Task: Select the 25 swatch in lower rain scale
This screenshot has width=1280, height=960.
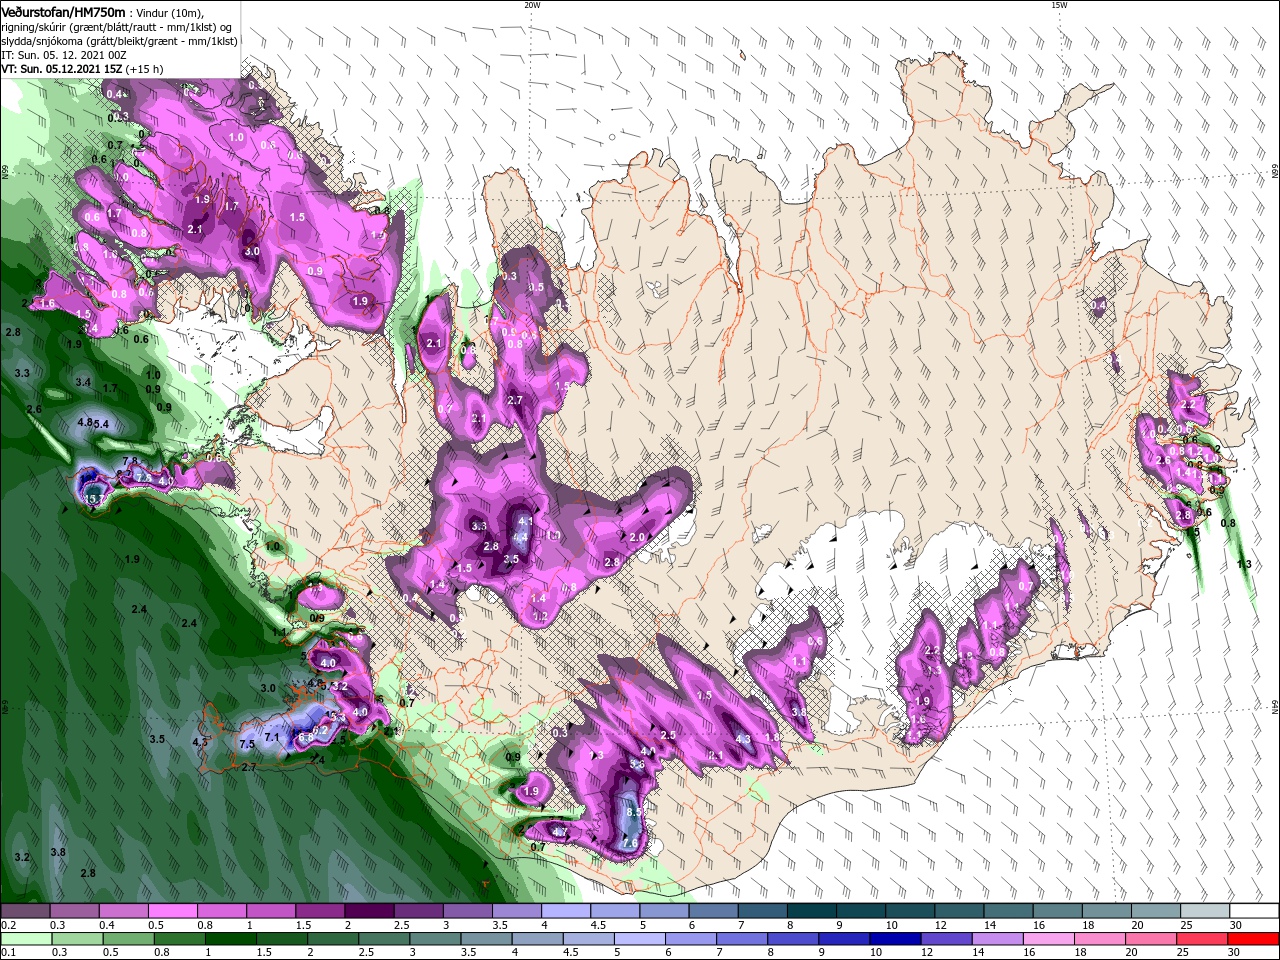Action: tap(1203, 939)
